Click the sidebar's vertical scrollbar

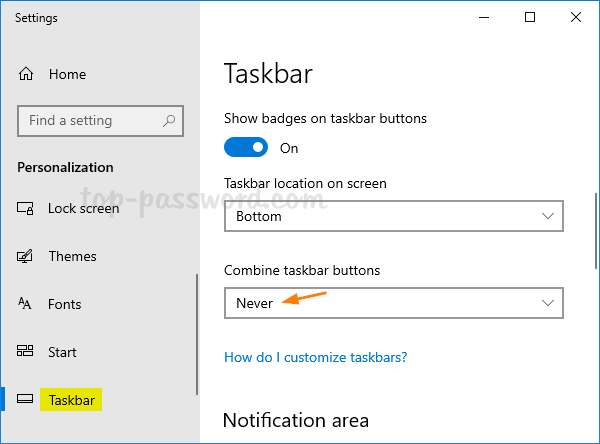pos(197,330)
